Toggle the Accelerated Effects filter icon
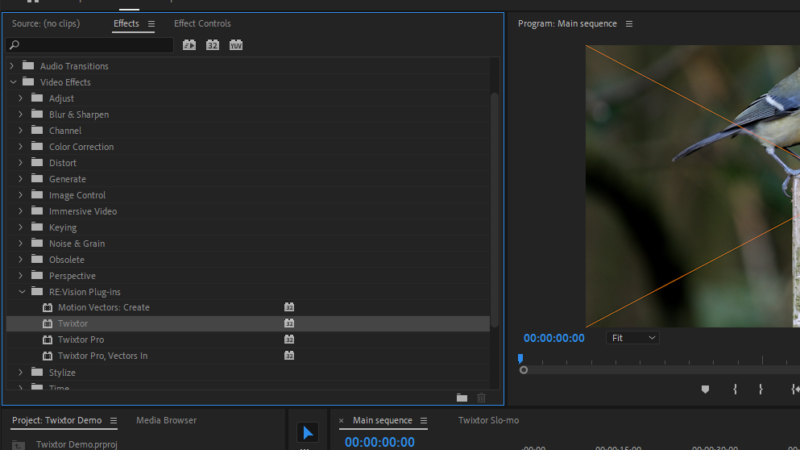800x450 pixels. tap(189, 45)
